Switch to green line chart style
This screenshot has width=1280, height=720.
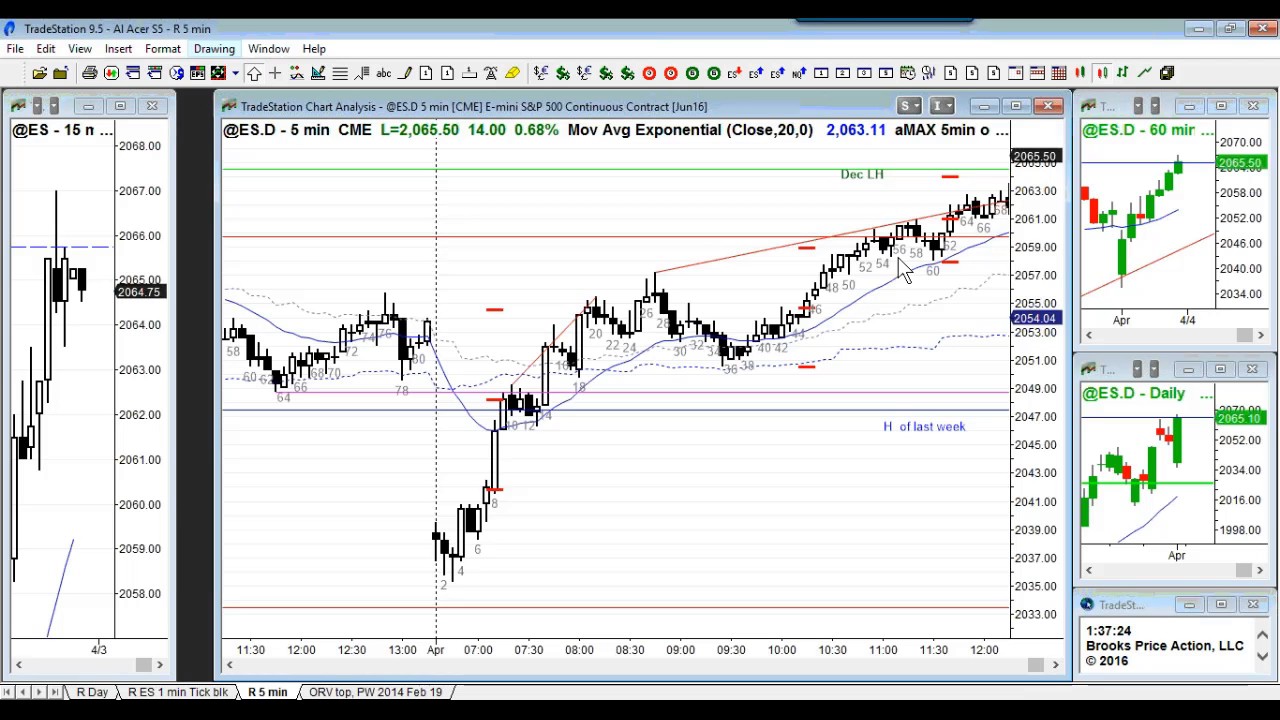tap(1144, 73)
